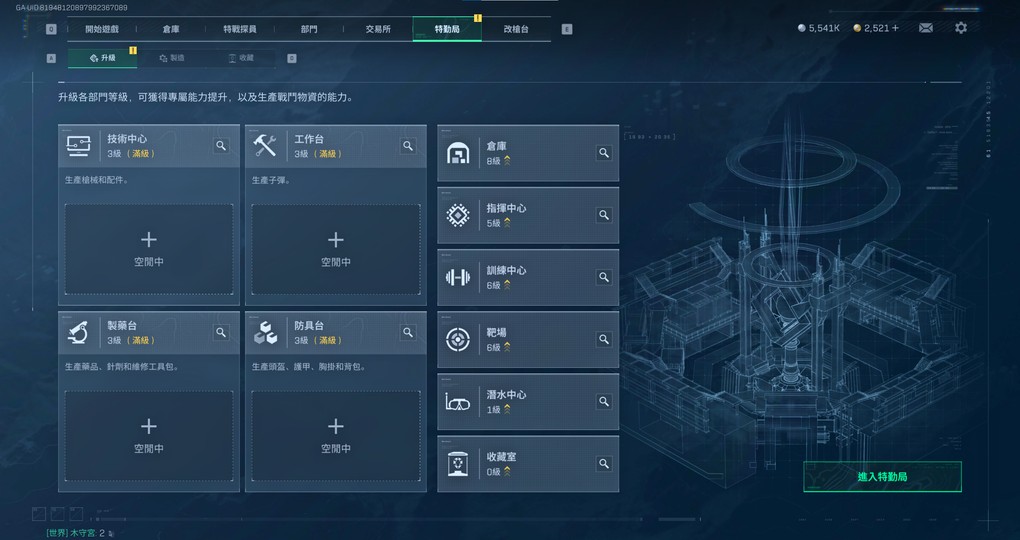Switch to the 交易所 top tab
Viewport: 1020px width, 540px height.
(x=378, y=29)
